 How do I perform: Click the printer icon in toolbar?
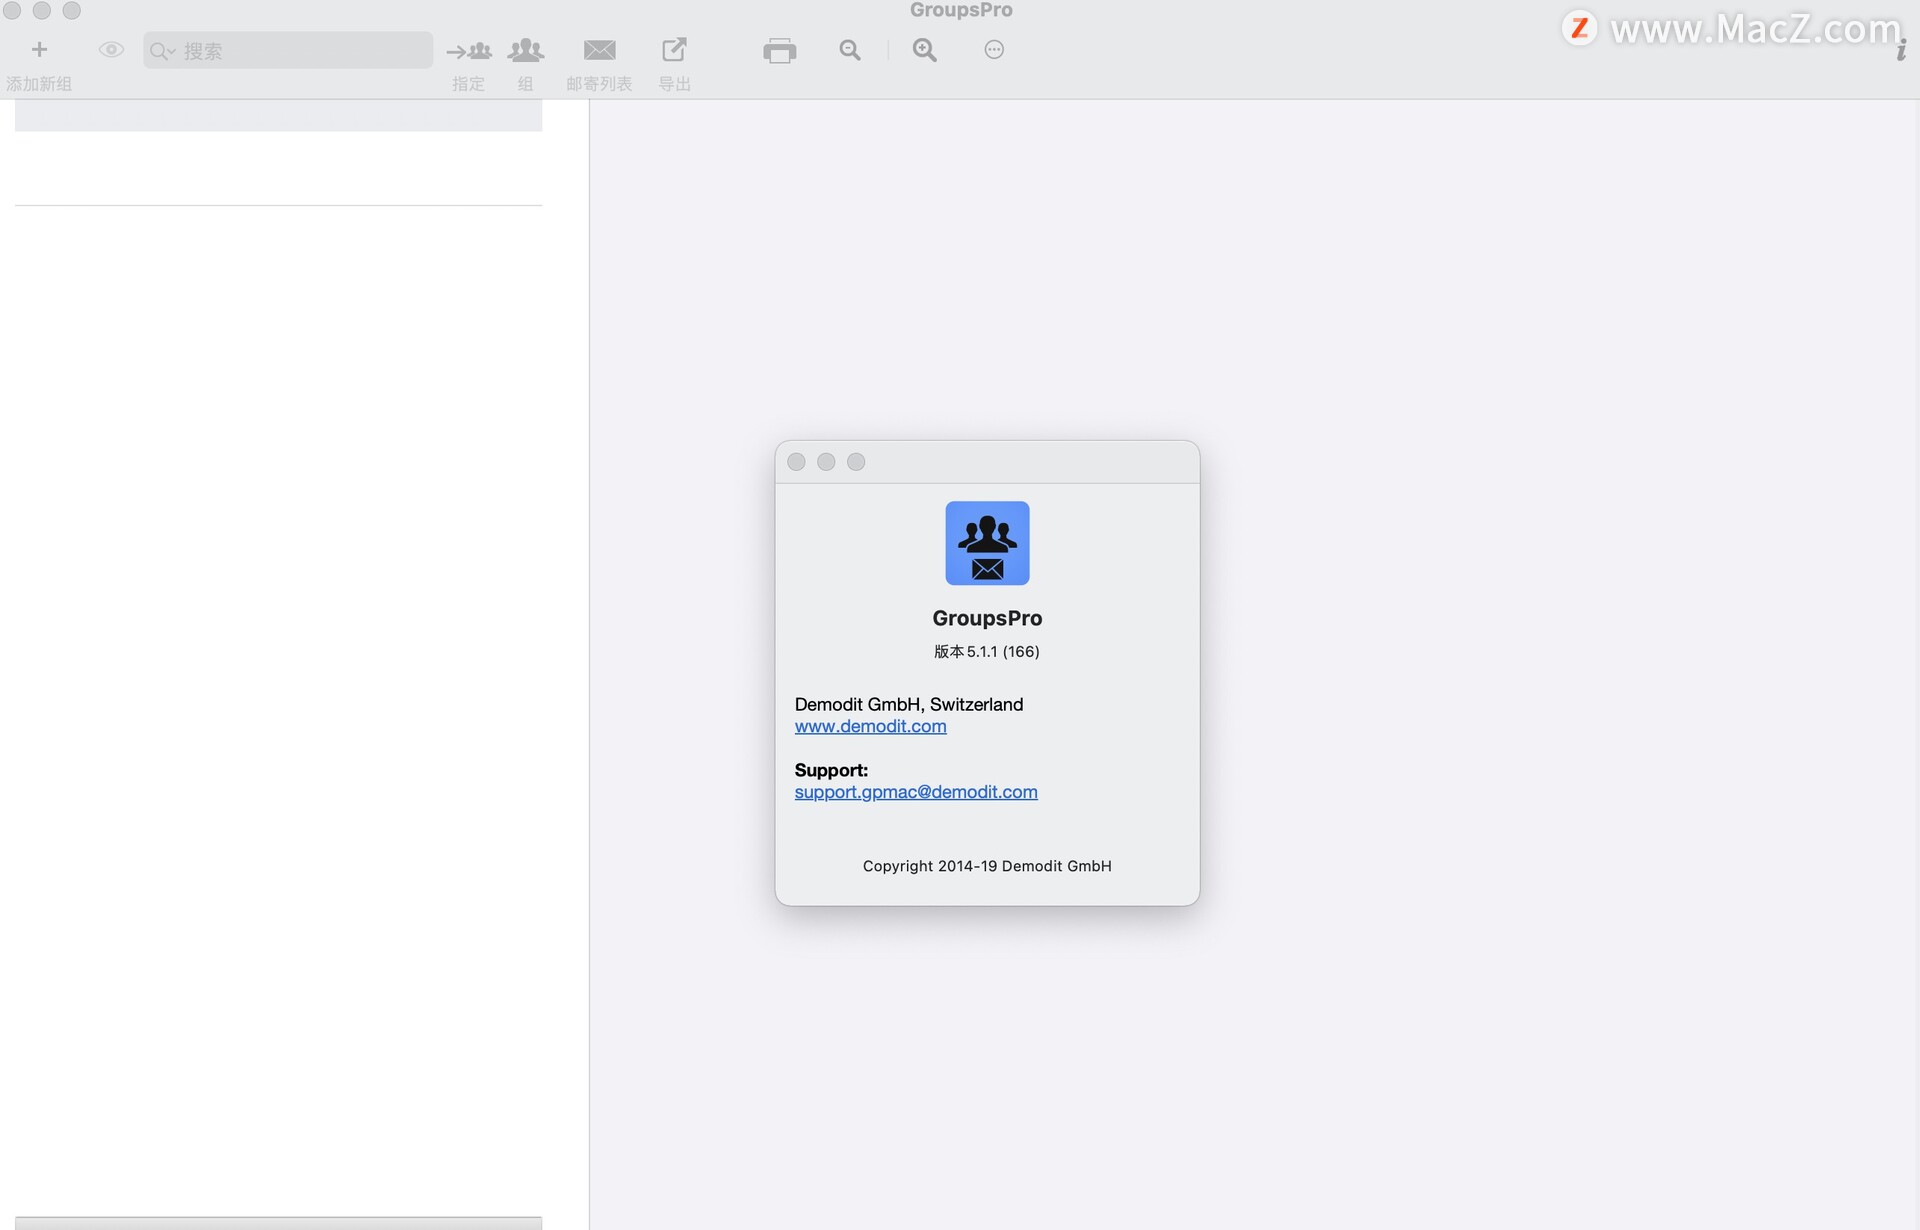pyautogui.click(x=779, y=51)
